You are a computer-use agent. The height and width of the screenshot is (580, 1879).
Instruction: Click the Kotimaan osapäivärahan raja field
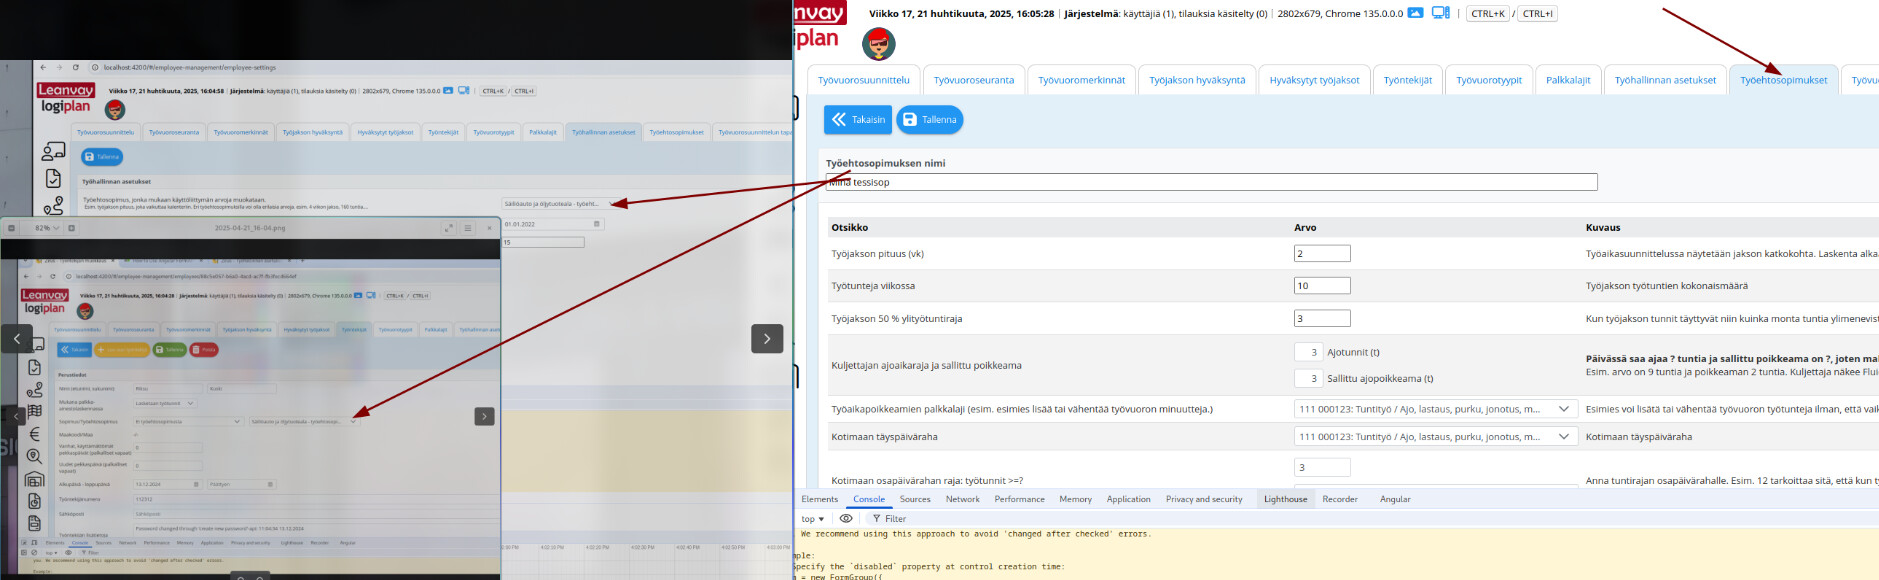1322,467
